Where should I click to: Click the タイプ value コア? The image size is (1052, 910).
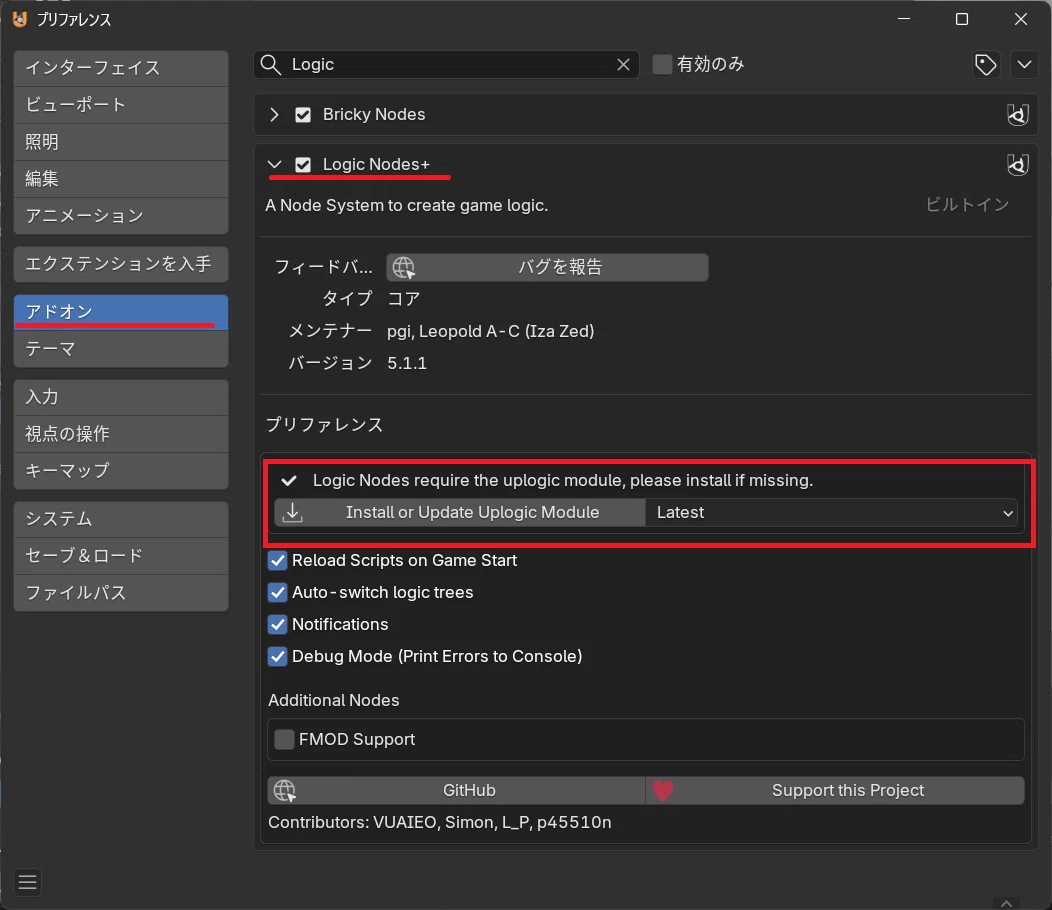tap(404, 299)
